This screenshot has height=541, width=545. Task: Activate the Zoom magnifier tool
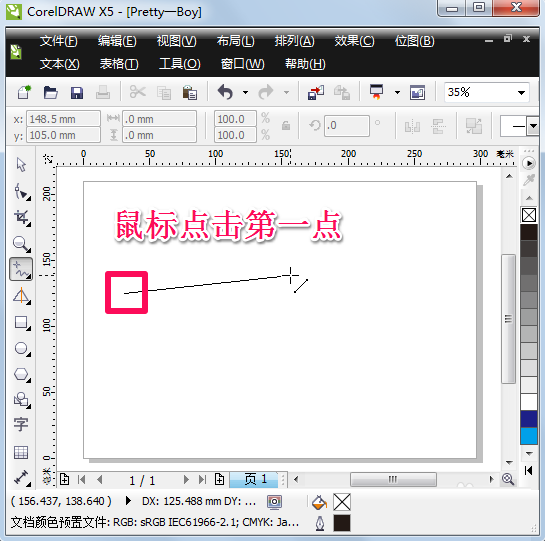(x=22, y=244)
